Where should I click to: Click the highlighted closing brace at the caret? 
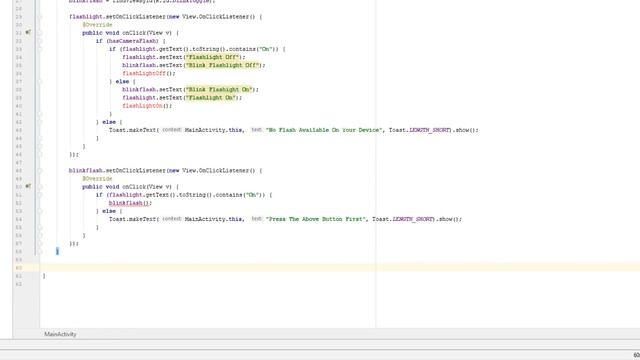57,251
